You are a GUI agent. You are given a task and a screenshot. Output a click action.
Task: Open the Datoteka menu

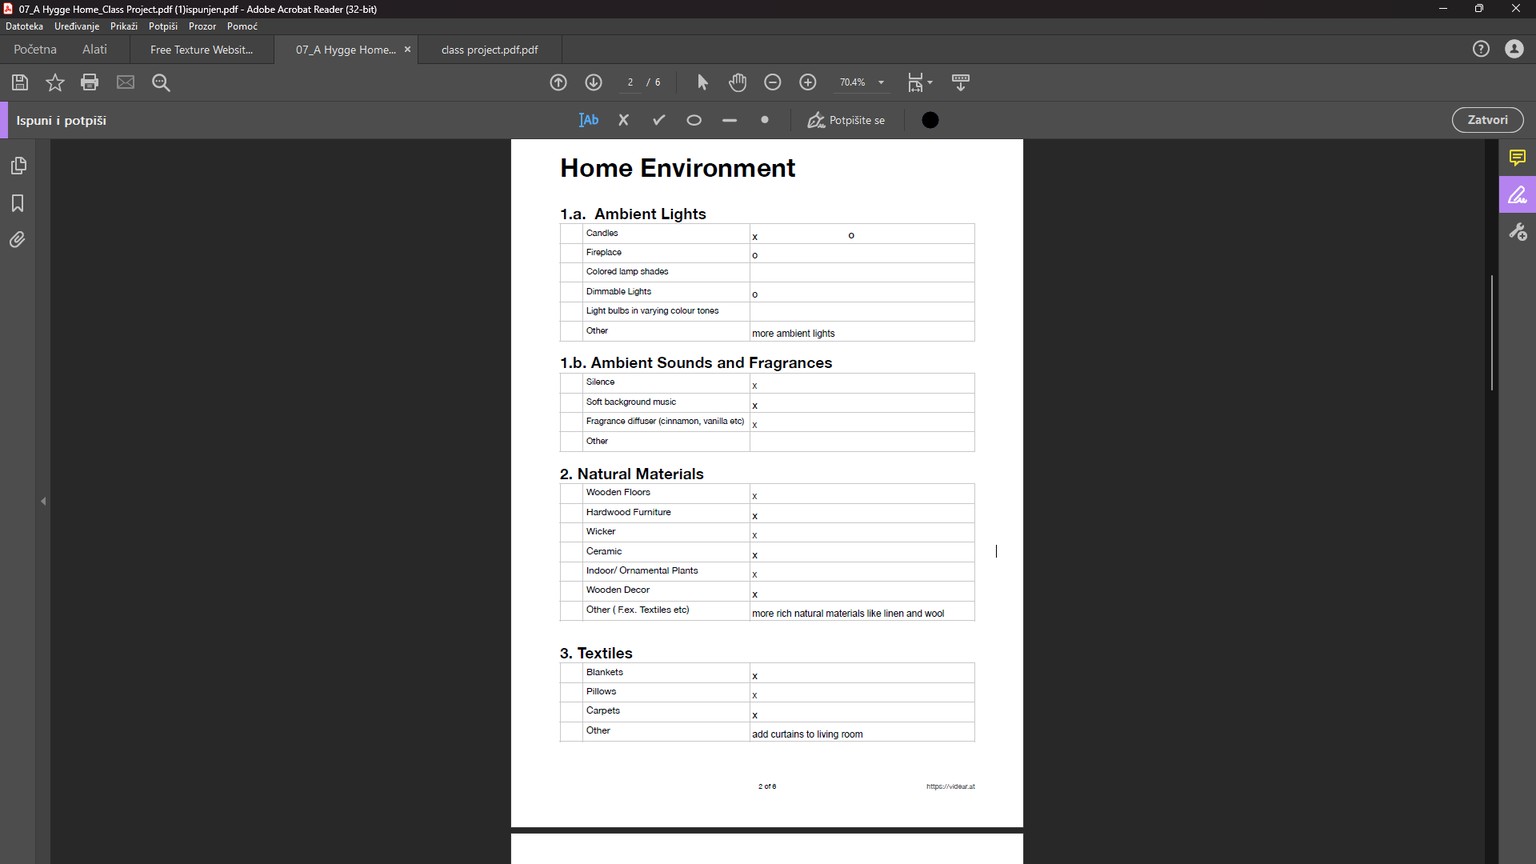click(24, 26)
